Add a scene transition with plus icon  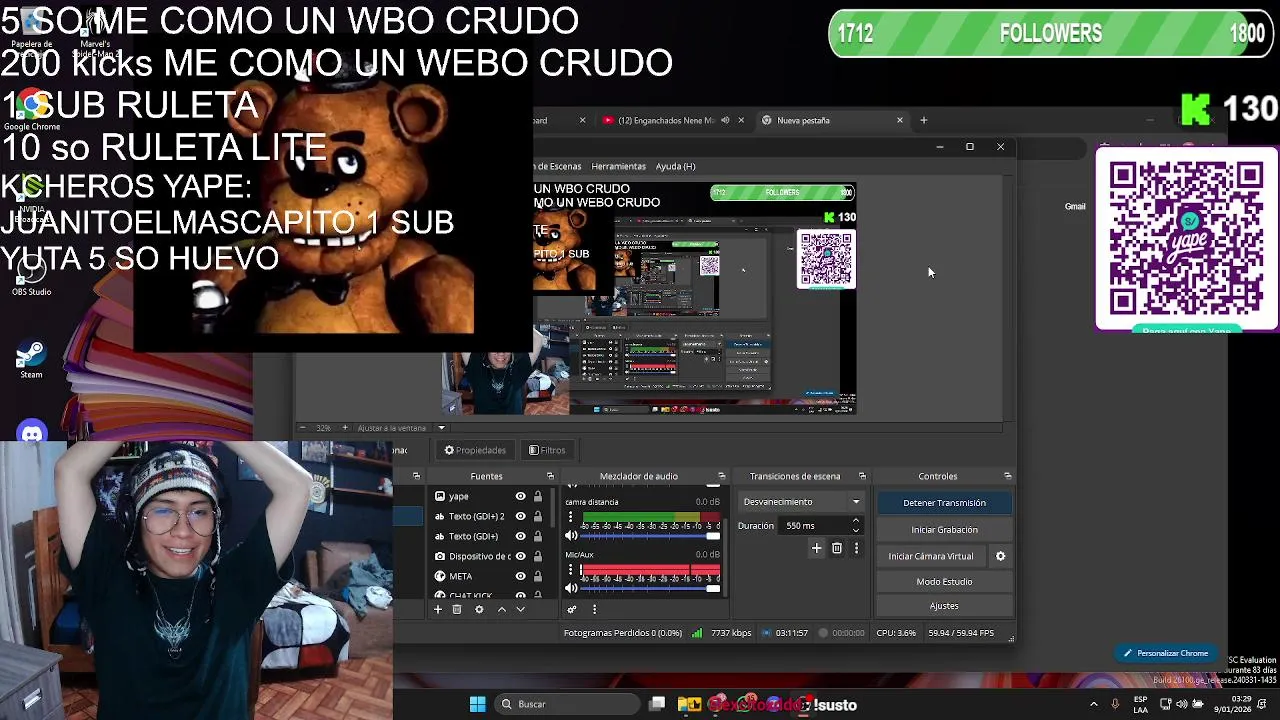[816, 548]
